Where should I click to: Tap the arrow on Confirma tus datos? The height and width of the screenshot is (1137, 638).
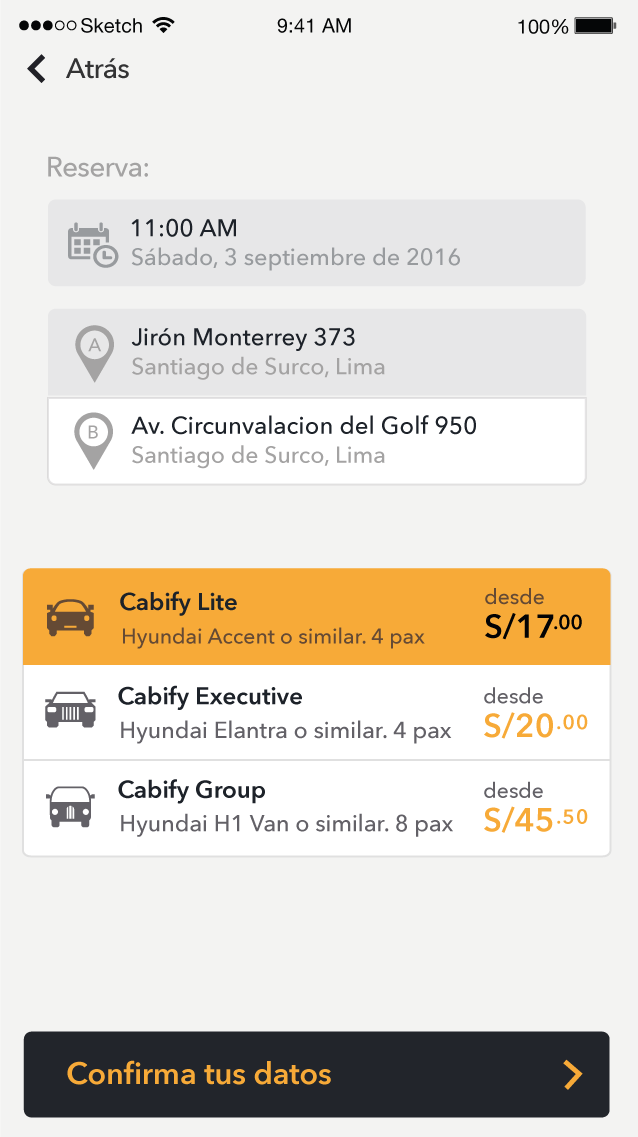point(572,1075)
